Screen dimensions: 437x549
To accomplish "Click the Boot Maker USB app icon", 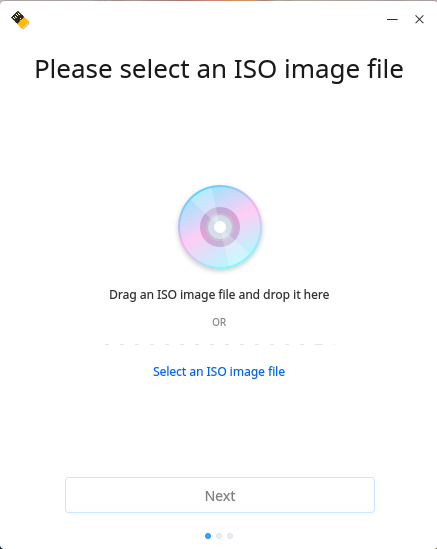I will [x=20, y=20].
